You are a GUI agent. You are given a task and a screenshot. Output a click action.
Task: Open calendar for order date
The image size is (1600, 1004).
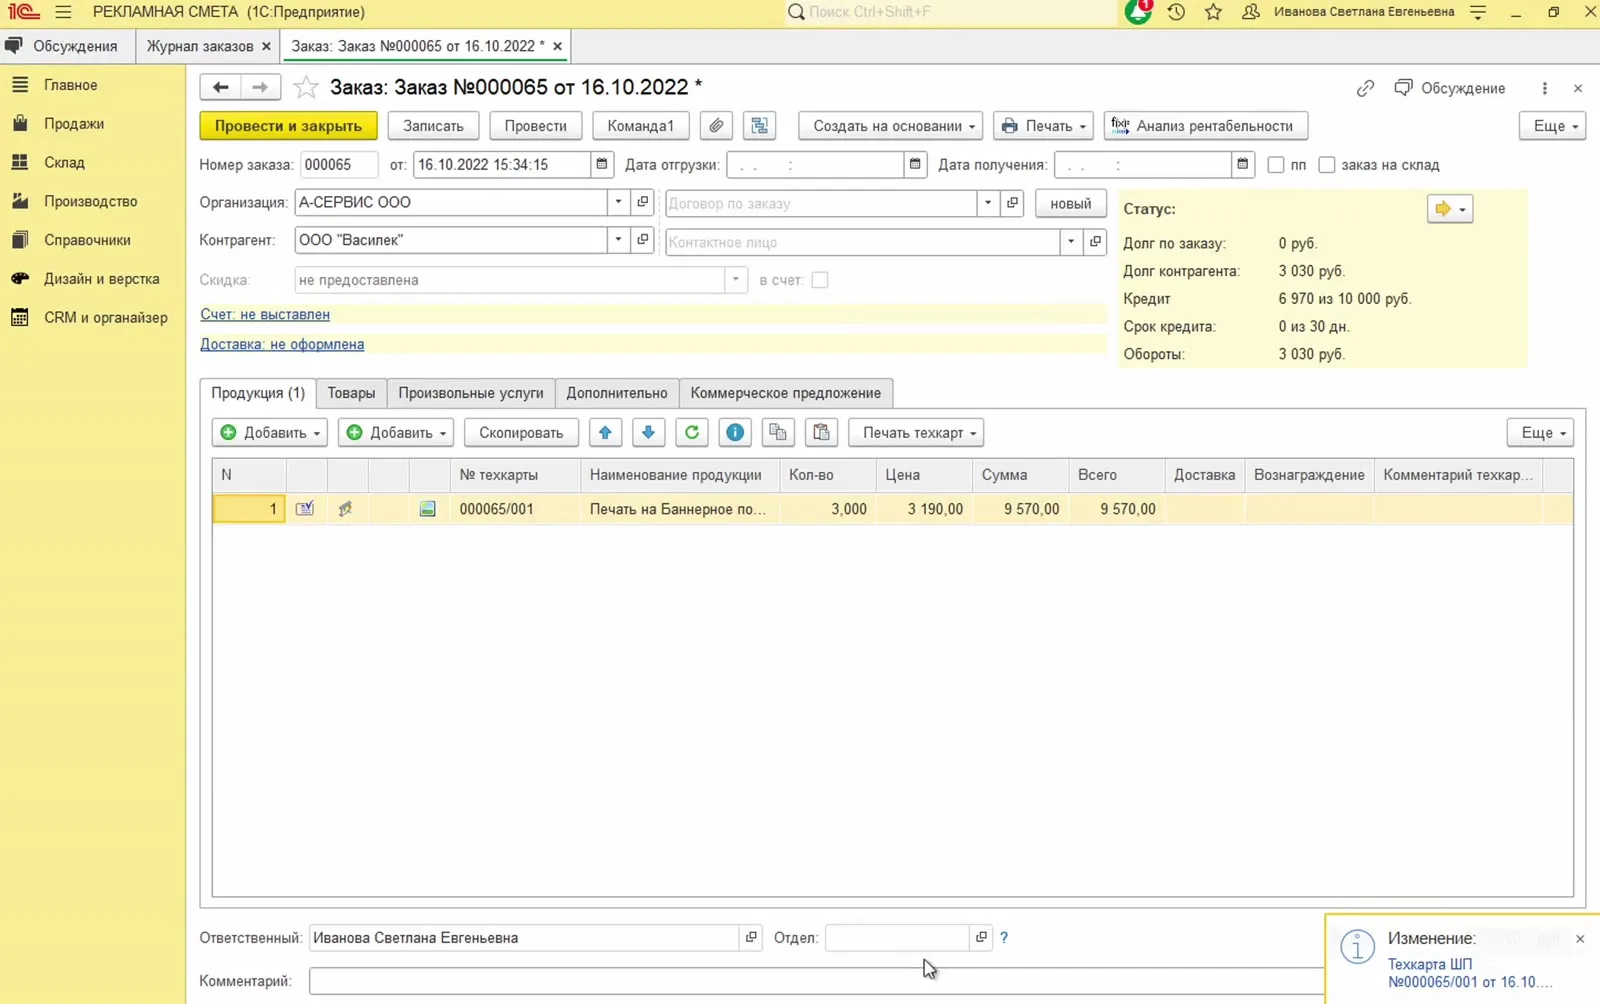[x=602, y=164]
